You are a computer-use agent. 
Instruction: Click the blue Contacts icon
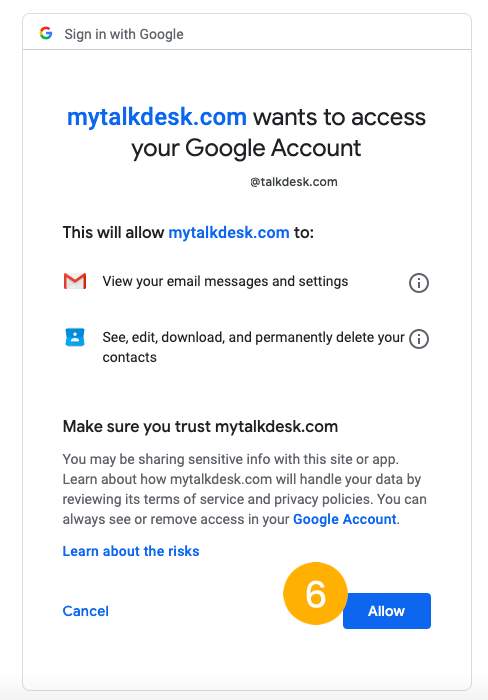75,337
